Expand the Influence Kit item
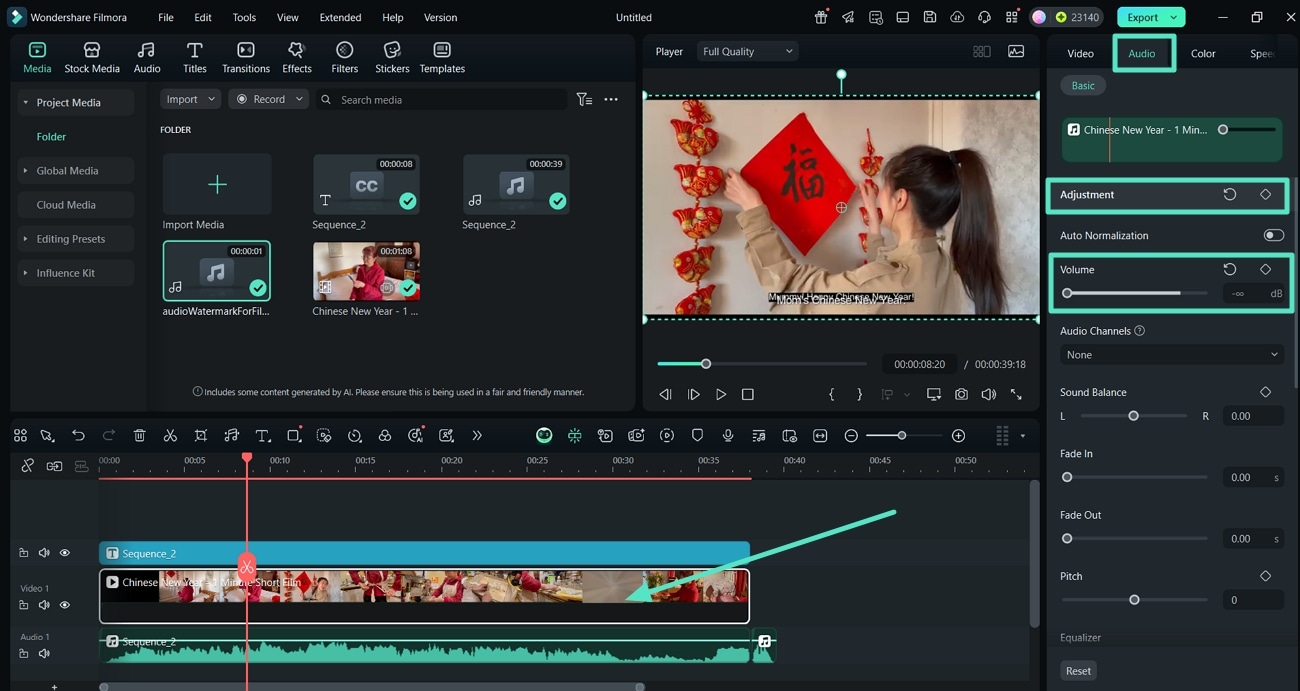Image resolution: width=1300 pixels, height=691 pixels. click(26, 273)
